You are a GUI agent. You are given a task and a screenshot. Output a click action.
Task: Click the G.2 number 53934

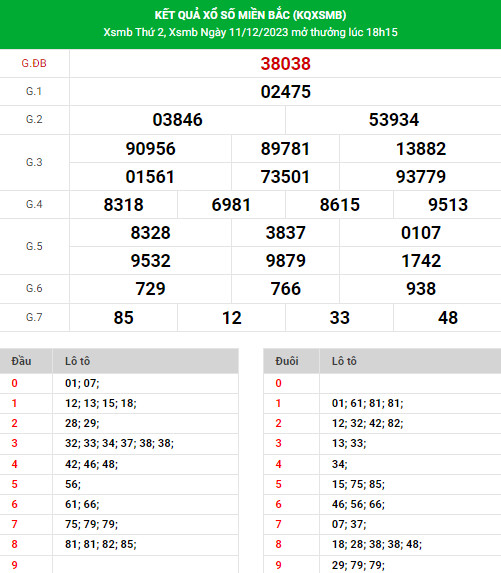point(394,120)
